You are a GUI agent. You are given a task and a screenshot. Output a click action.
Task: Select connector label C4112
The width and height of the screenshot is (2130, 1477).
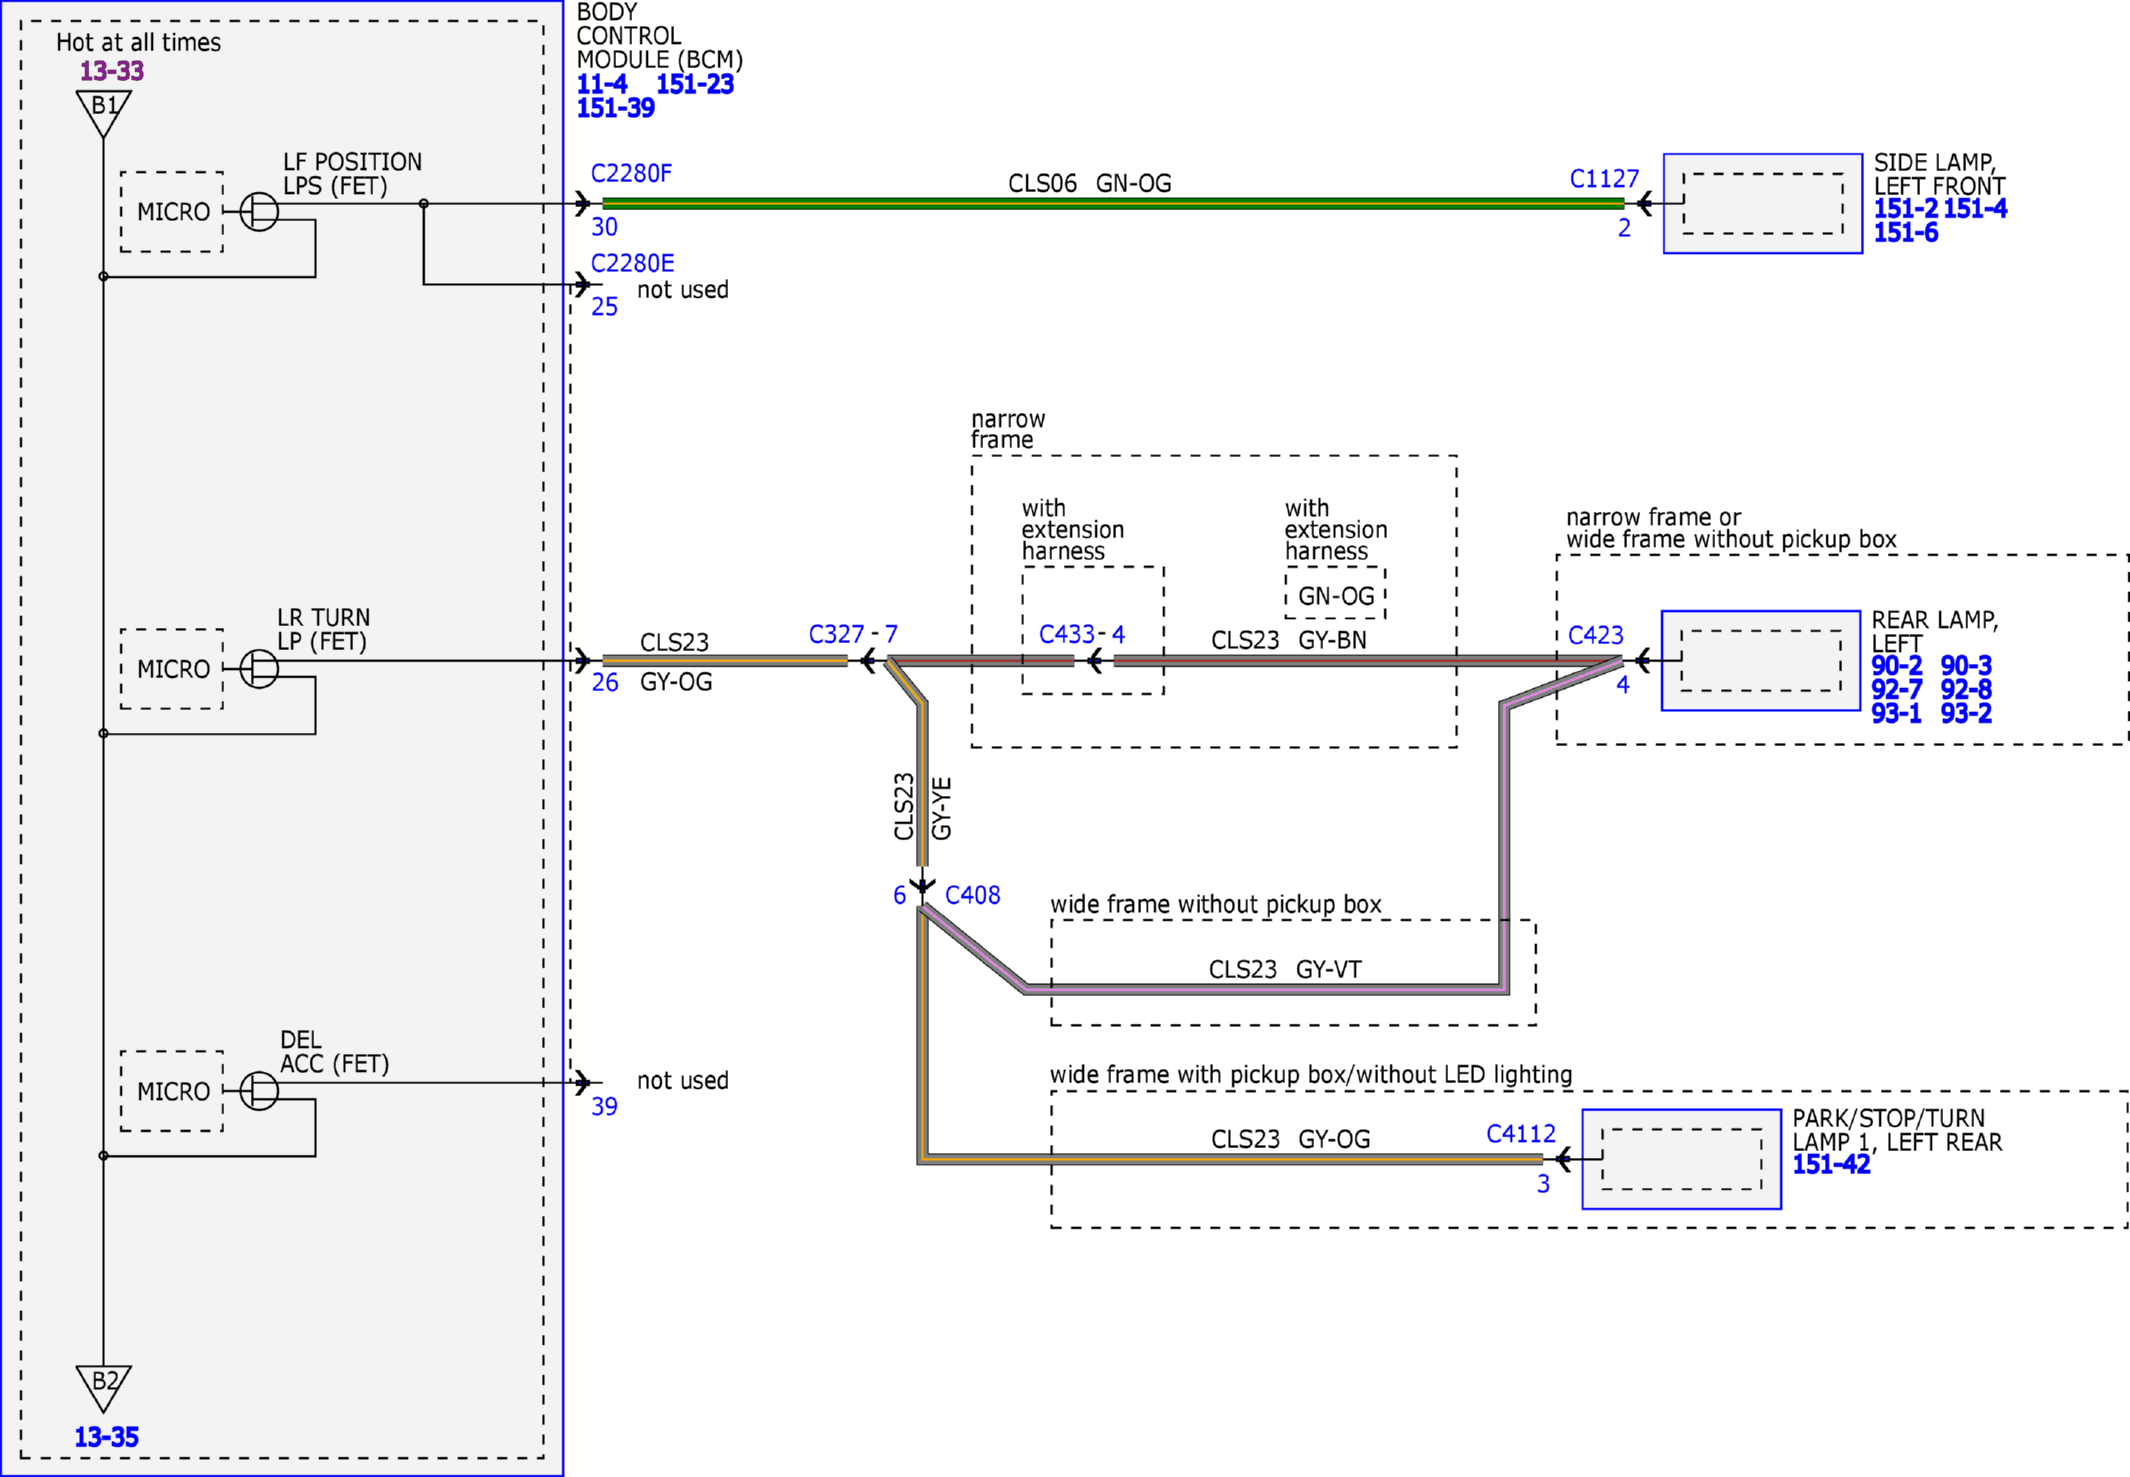coord(1521,1133)
